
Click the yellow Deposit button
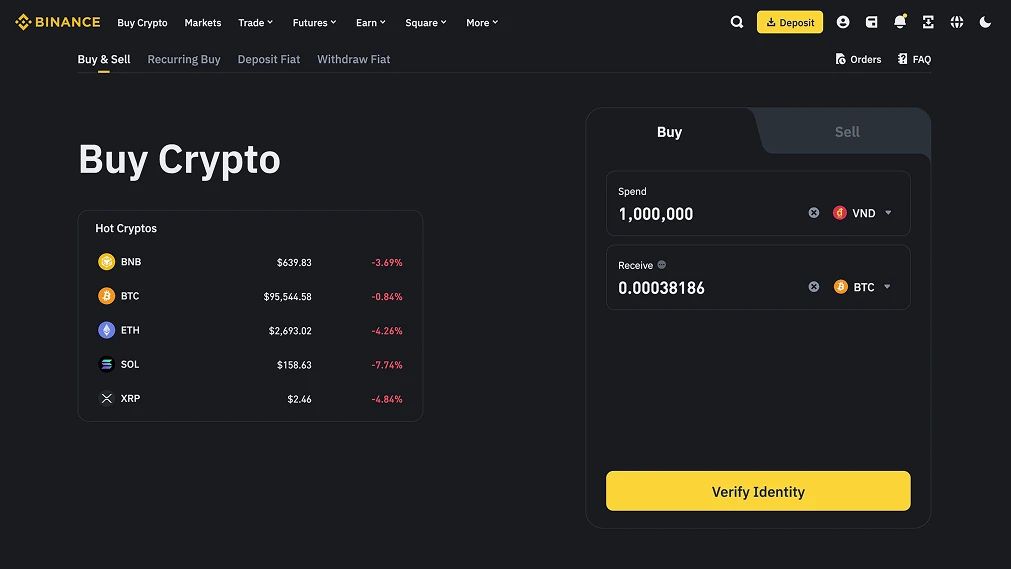(x=790, y=22)
